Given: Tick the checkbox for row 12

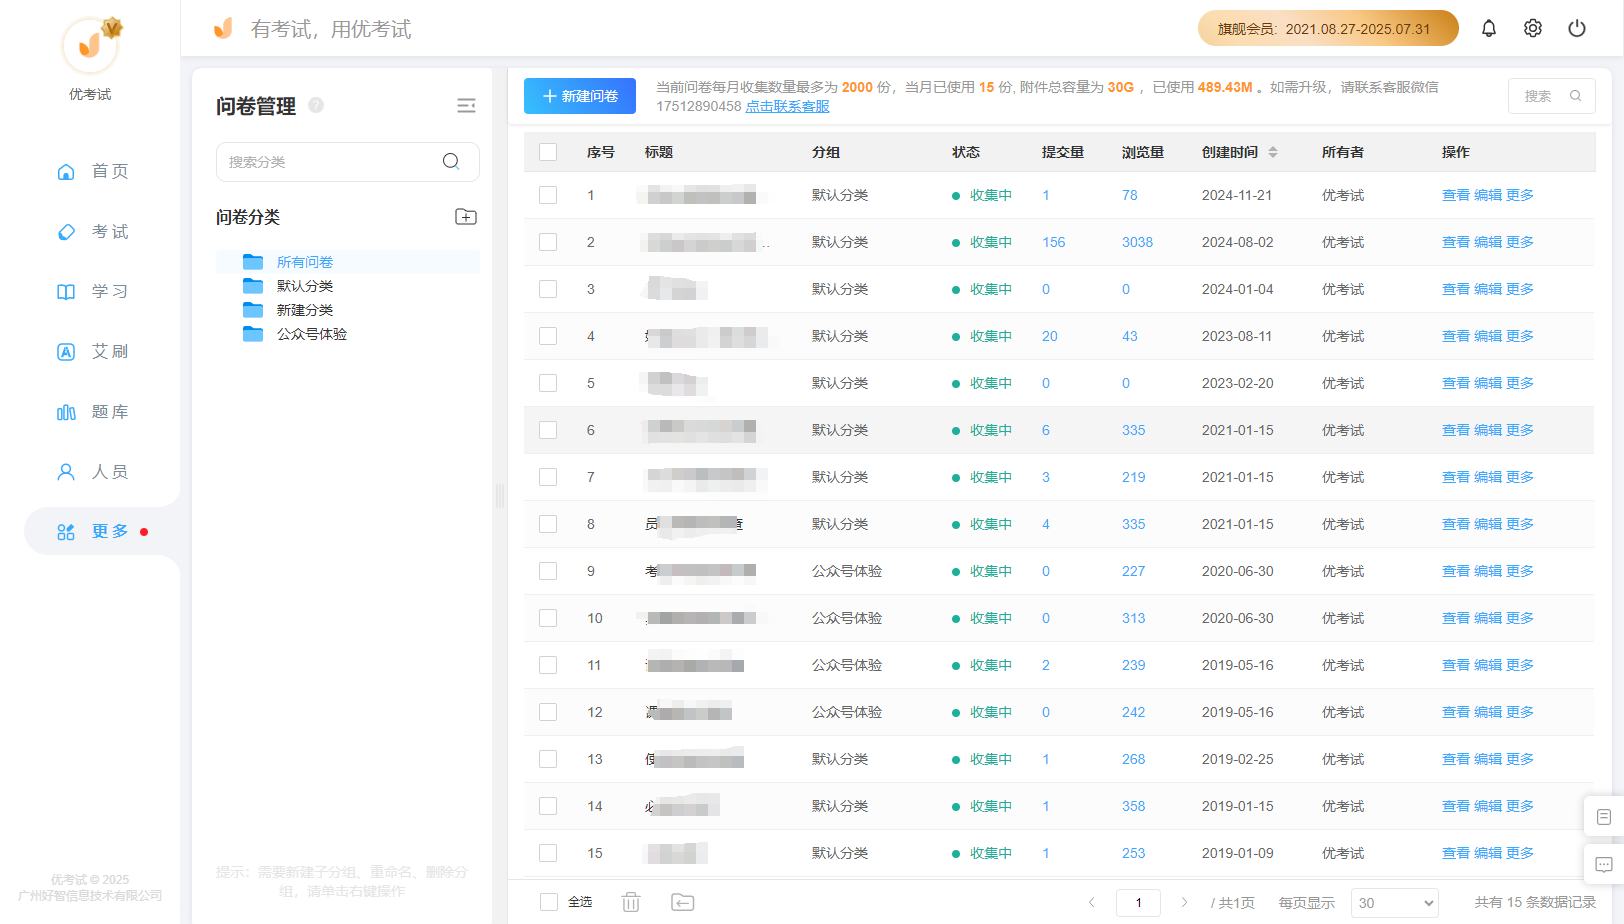Looking at the screenshot, I should click(548, 712).
